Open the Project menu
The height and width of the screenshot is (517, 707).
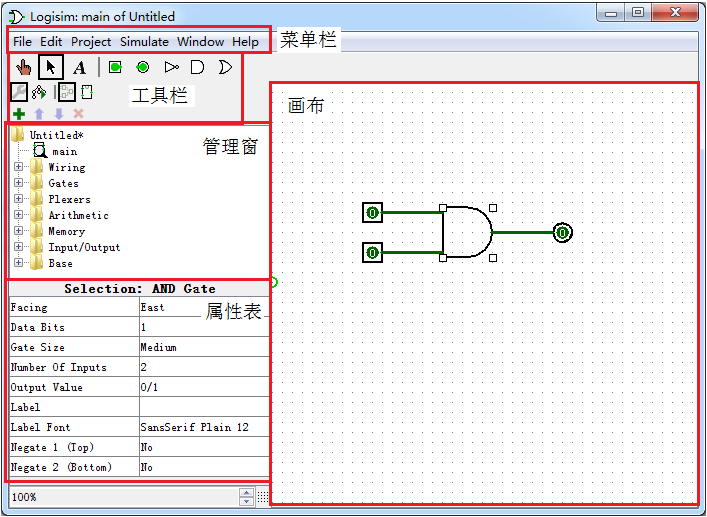point(91,42)
